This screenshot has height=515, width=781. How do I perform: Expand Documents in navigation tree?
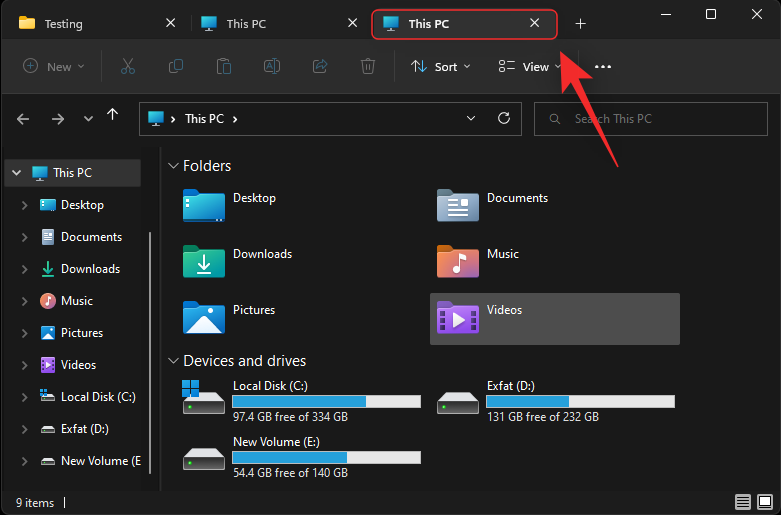click(24, 237)
